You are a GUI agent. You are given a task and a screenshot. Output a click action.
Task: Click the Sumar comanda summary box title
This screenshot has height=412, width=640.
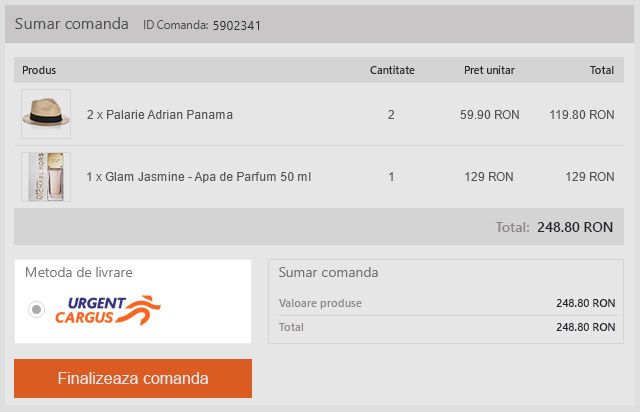(x=328, y=272)
